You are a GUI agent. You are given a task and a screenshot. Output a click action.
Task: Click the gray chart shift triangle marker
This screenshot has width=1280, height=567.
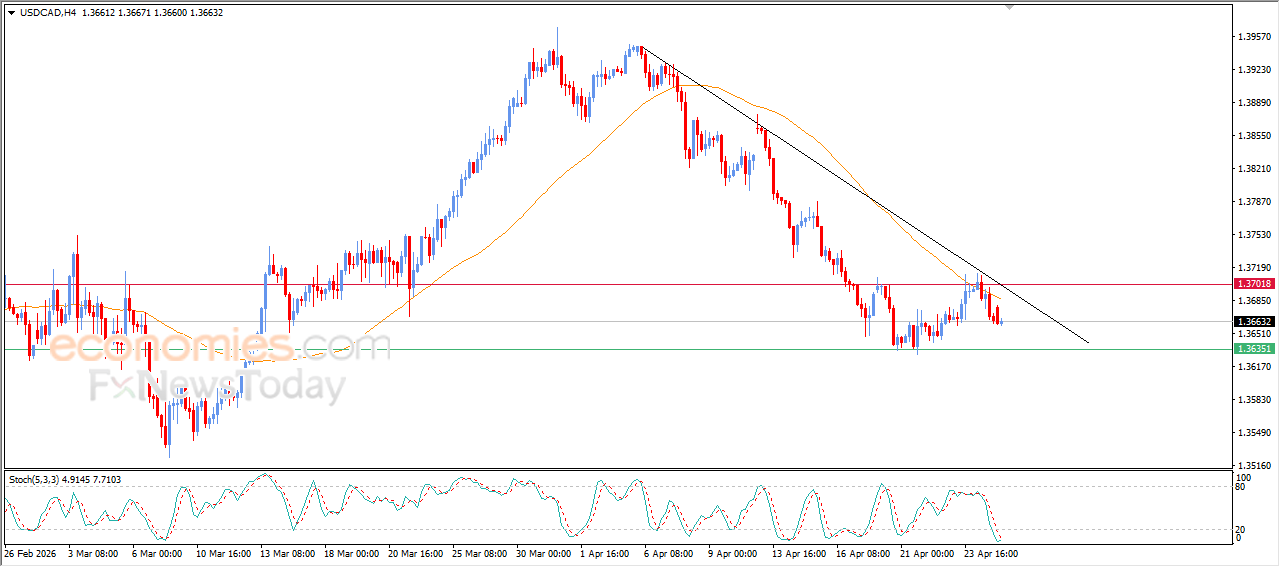tap(1010, 7)
